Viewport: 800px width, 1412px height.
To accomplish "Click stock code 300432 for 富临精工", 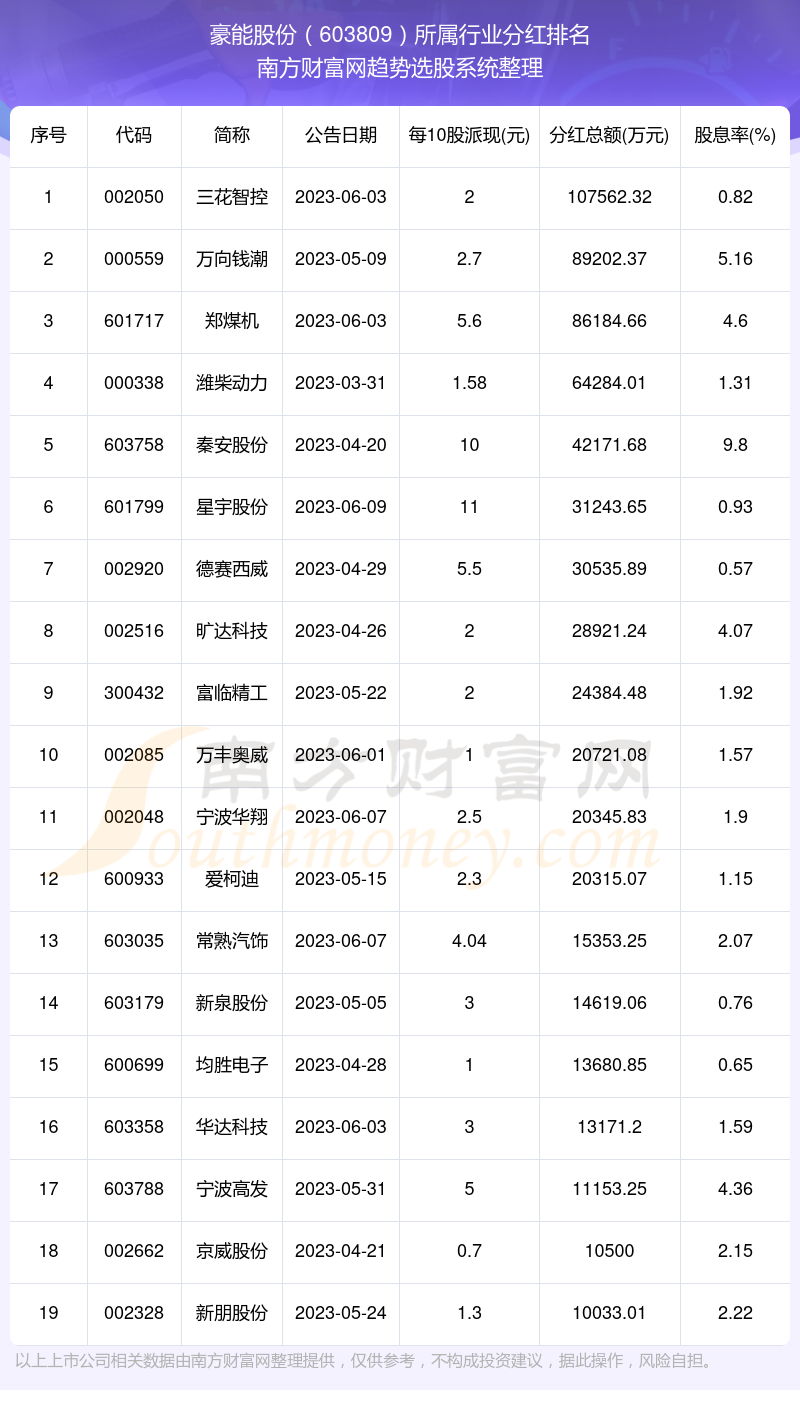I will (134, 693).
